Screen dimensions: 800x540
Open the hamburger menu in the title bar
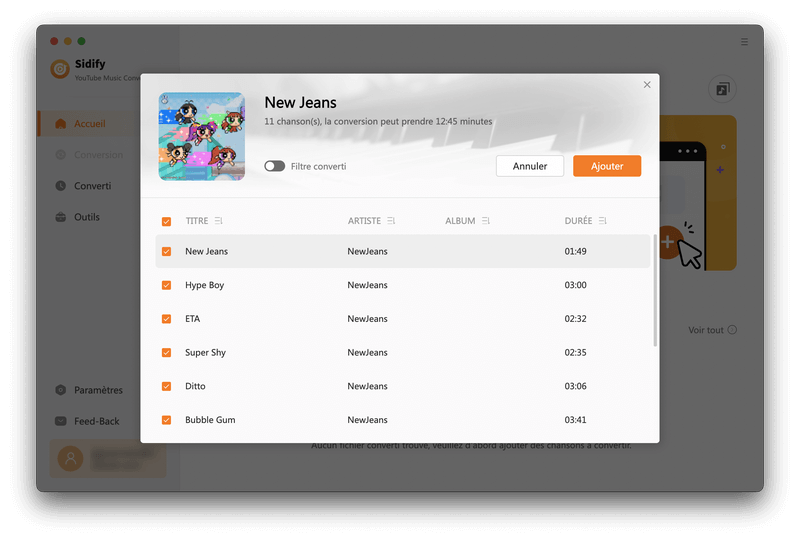click(744, 42)
